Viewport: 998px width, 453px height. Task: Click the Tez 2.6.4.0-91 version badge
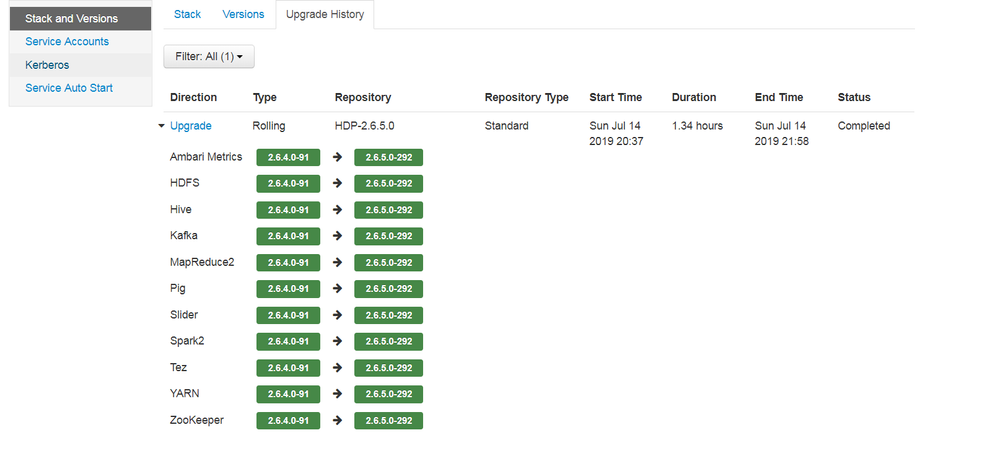(288, 368)
